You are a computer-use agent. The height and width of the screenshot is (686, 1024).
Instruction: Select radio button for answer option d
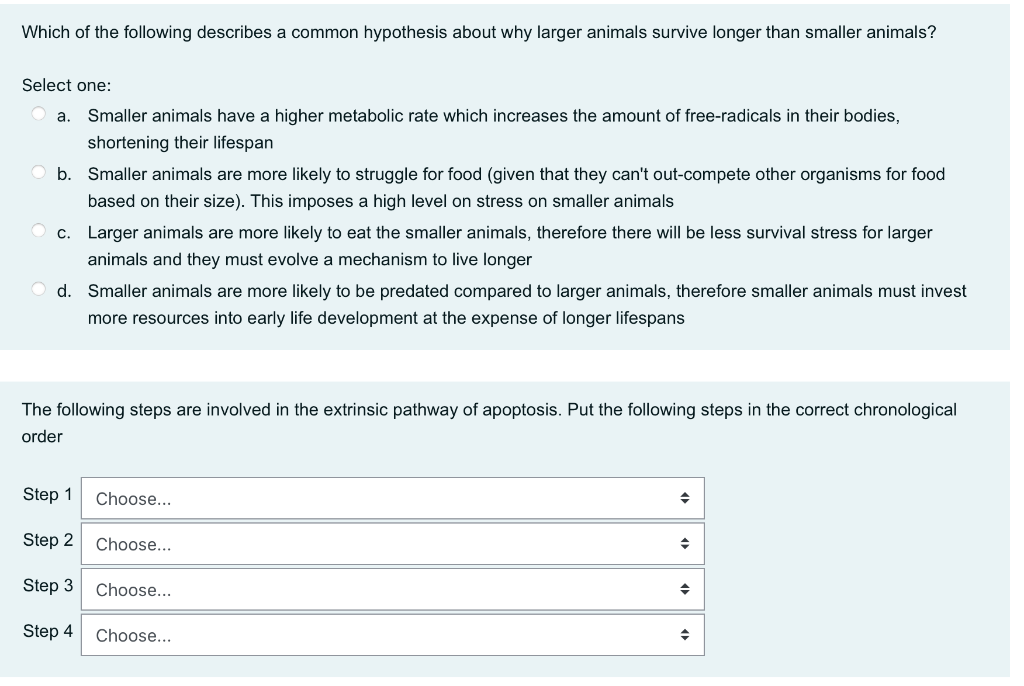coord(37,287)
